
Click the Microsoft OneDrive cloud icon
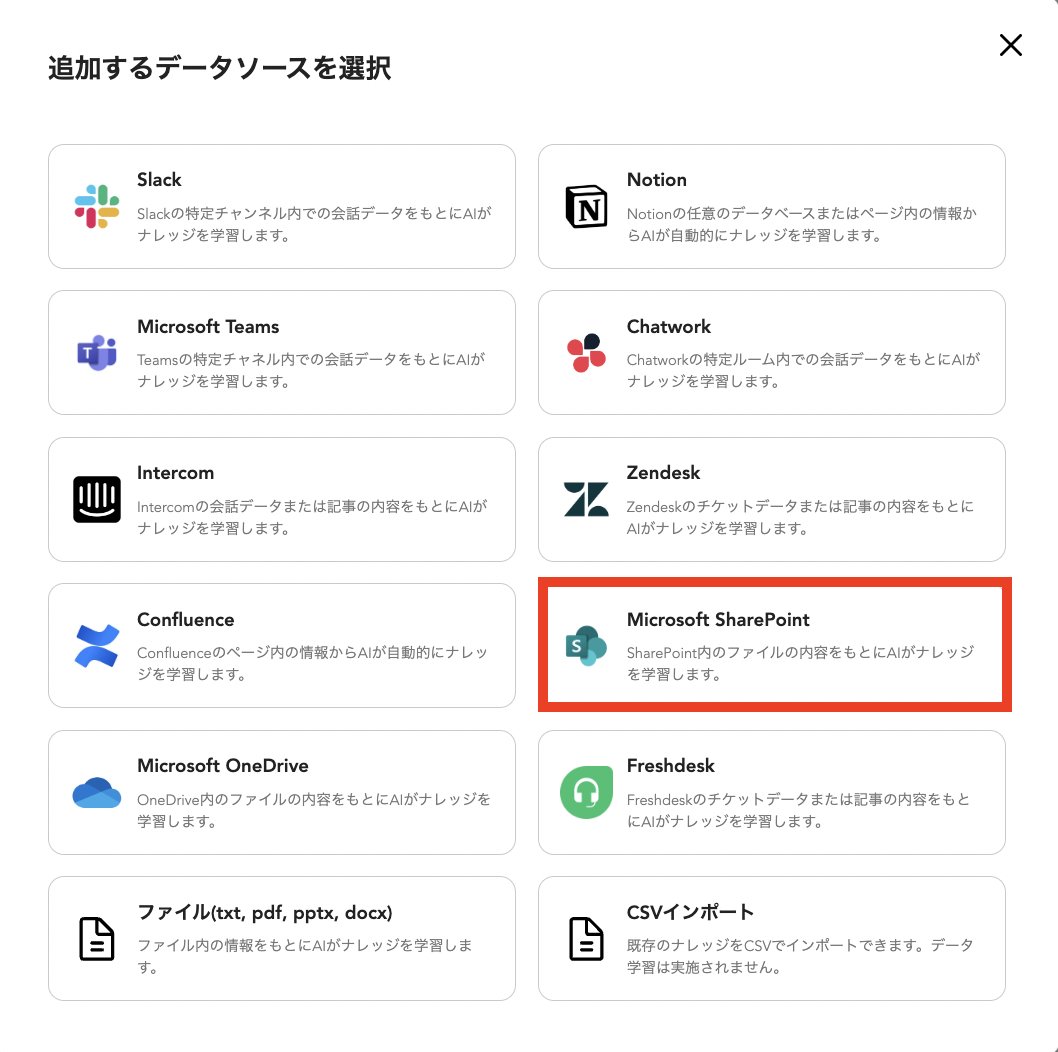tap(96, 793)
